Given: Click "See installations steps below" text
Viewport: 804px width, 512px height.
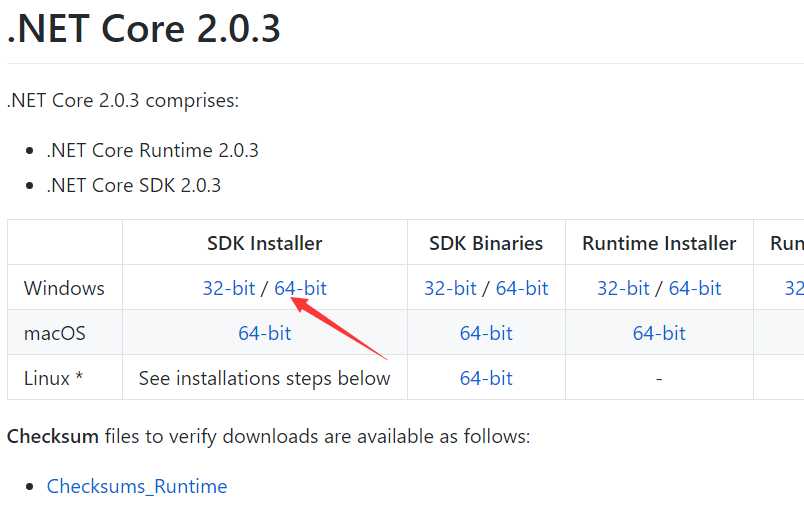Looking at the screenshot, I should pos(265,378).
